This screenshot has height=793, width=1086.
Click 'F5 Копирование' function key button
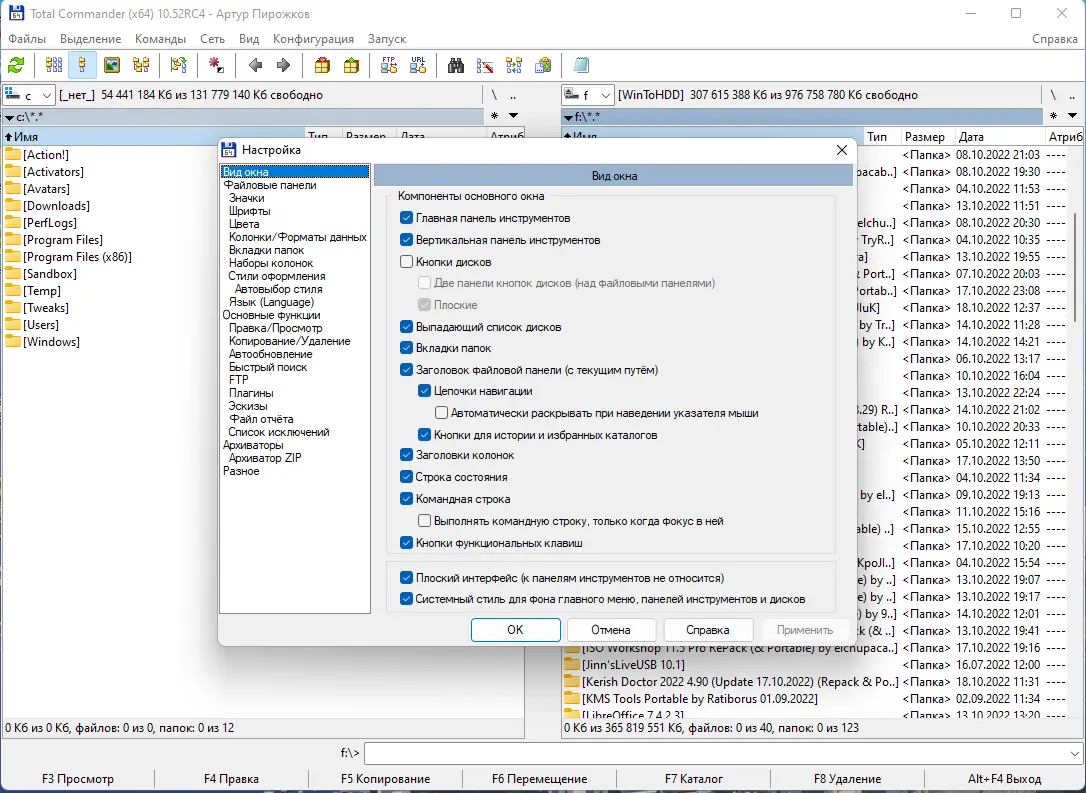click(386, 778)
